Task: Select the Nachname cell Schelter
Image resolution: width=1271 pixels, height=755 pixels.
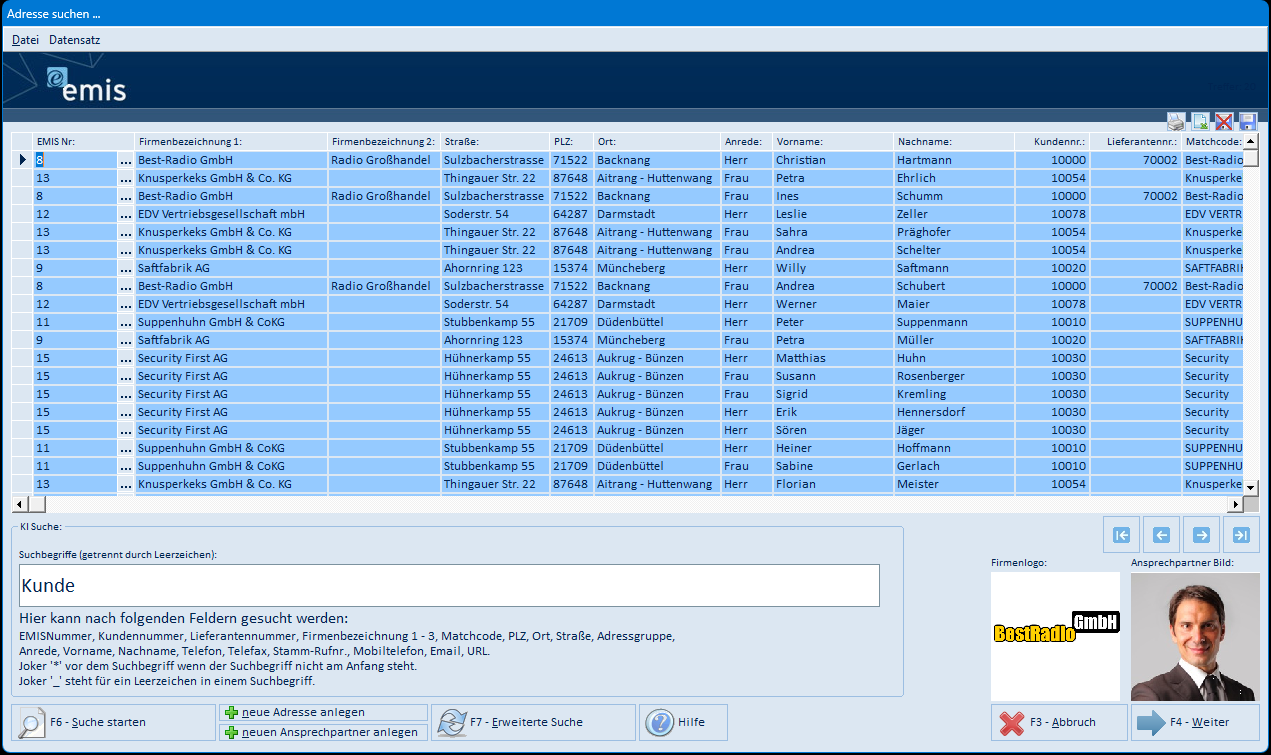Action: tap(954, 250)
